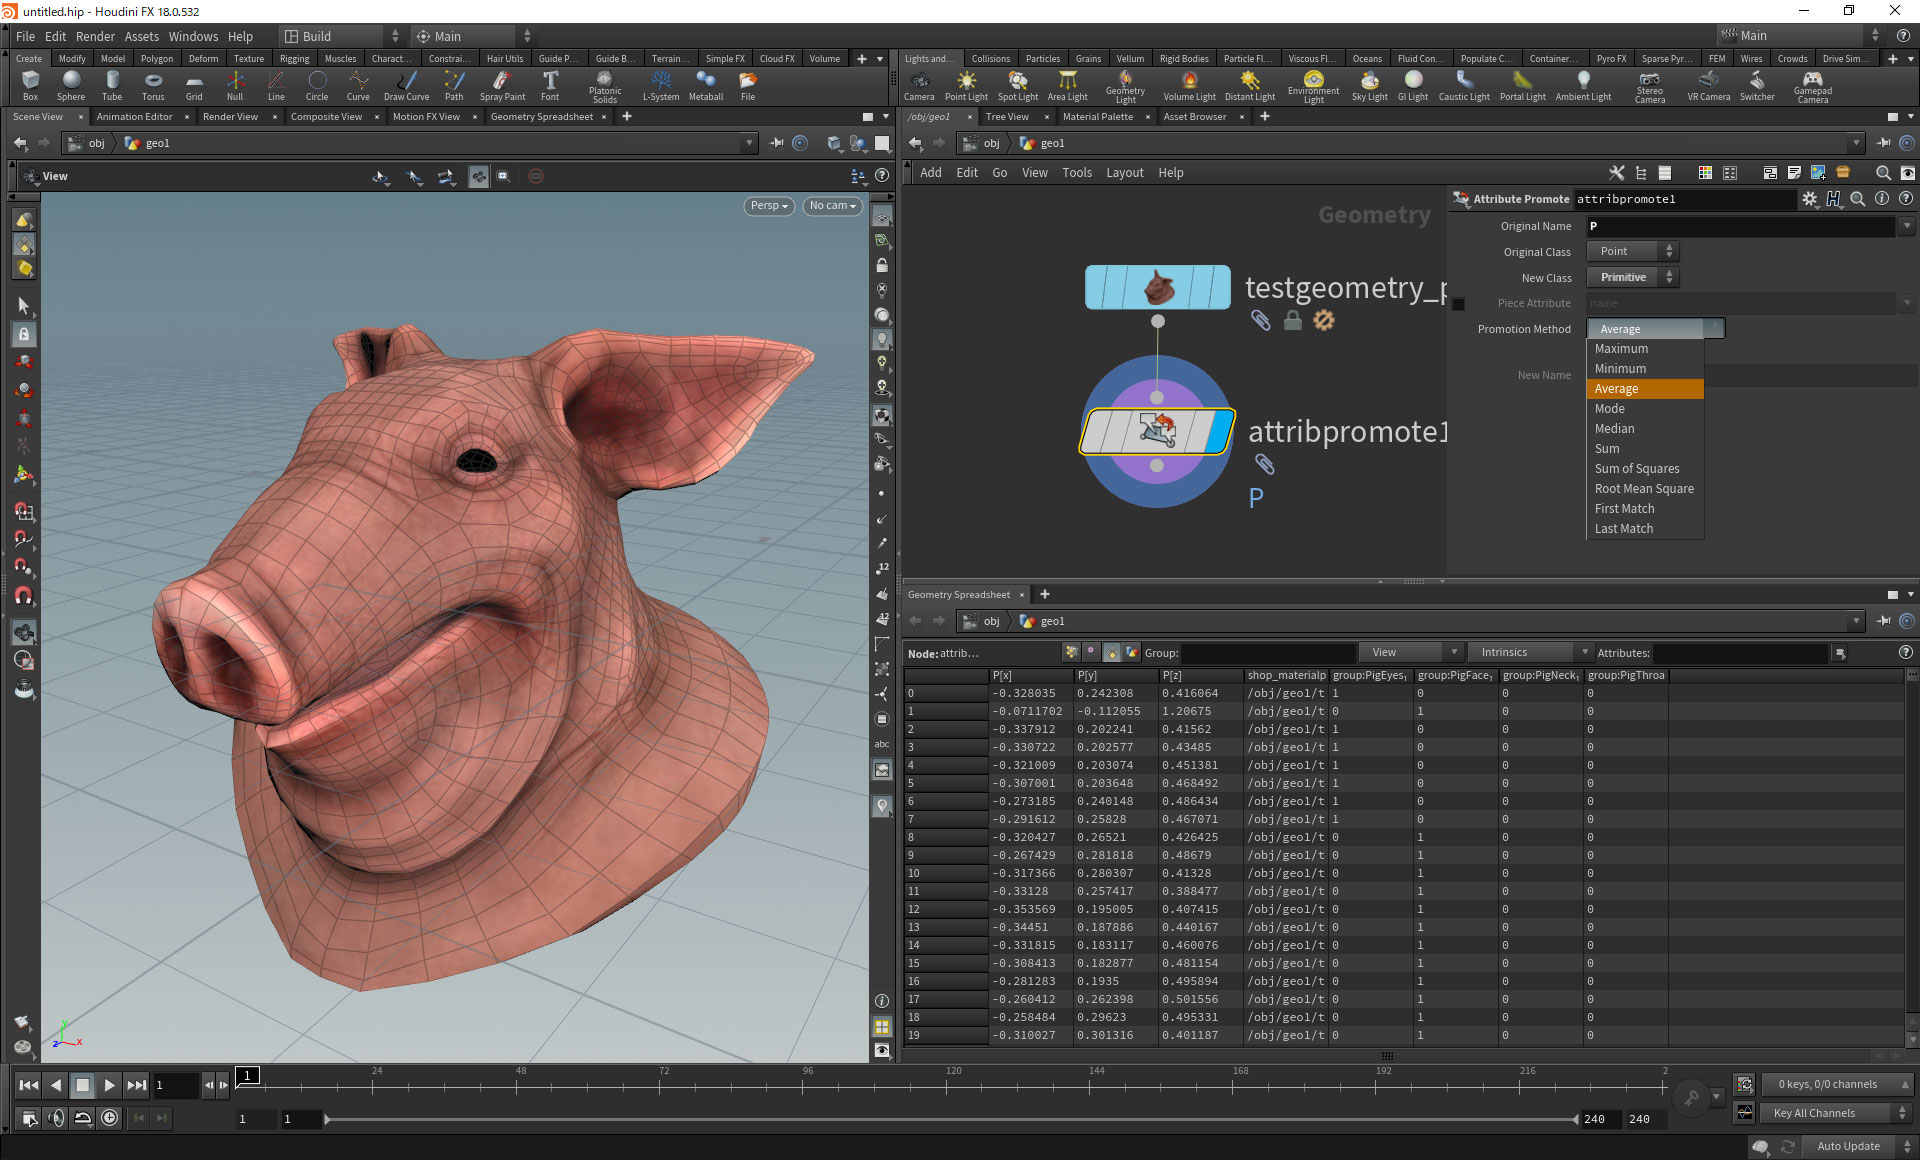Screen dimensions: 1920x1160
Task: Click the playback range slider bar
Action: point(952,1119)
